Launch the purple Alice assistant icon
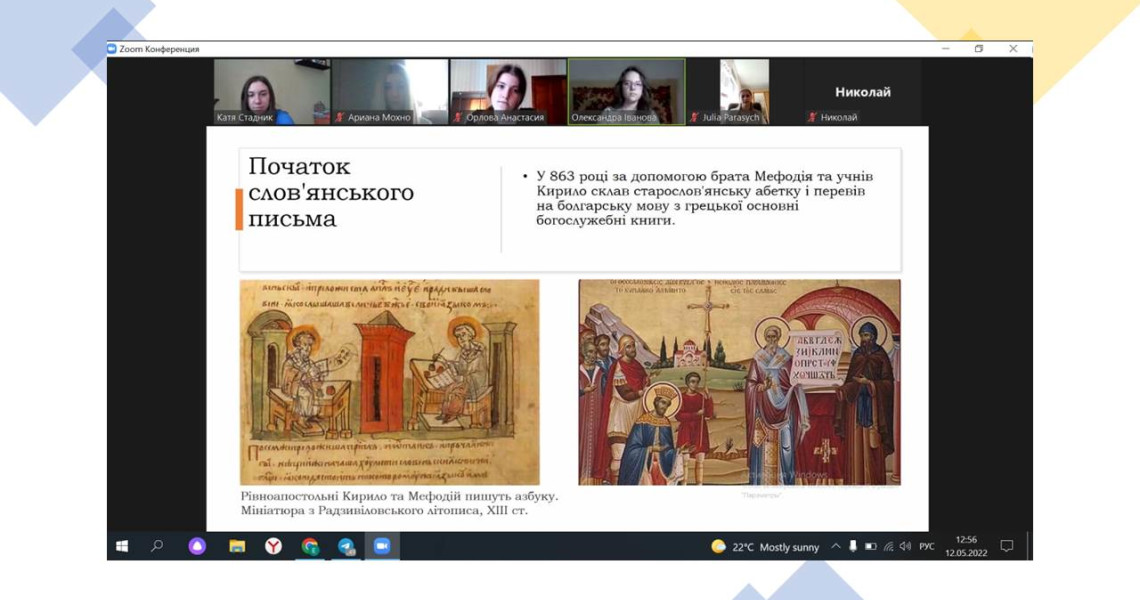 click(x=197, y=546)
